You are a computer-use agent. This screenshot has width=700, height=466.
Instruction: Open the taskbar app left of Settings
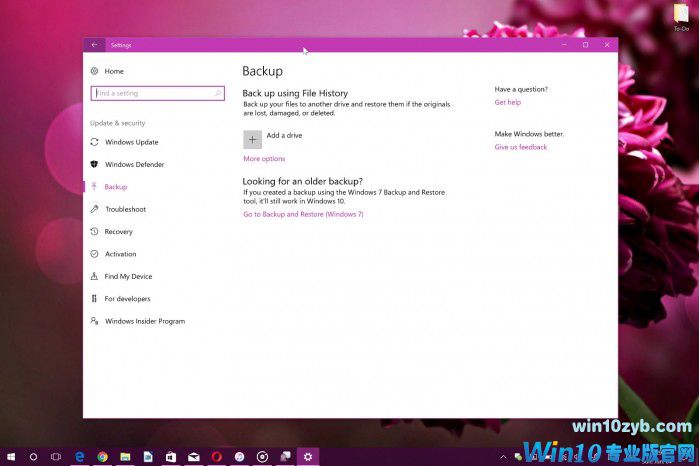pos(285,457)
